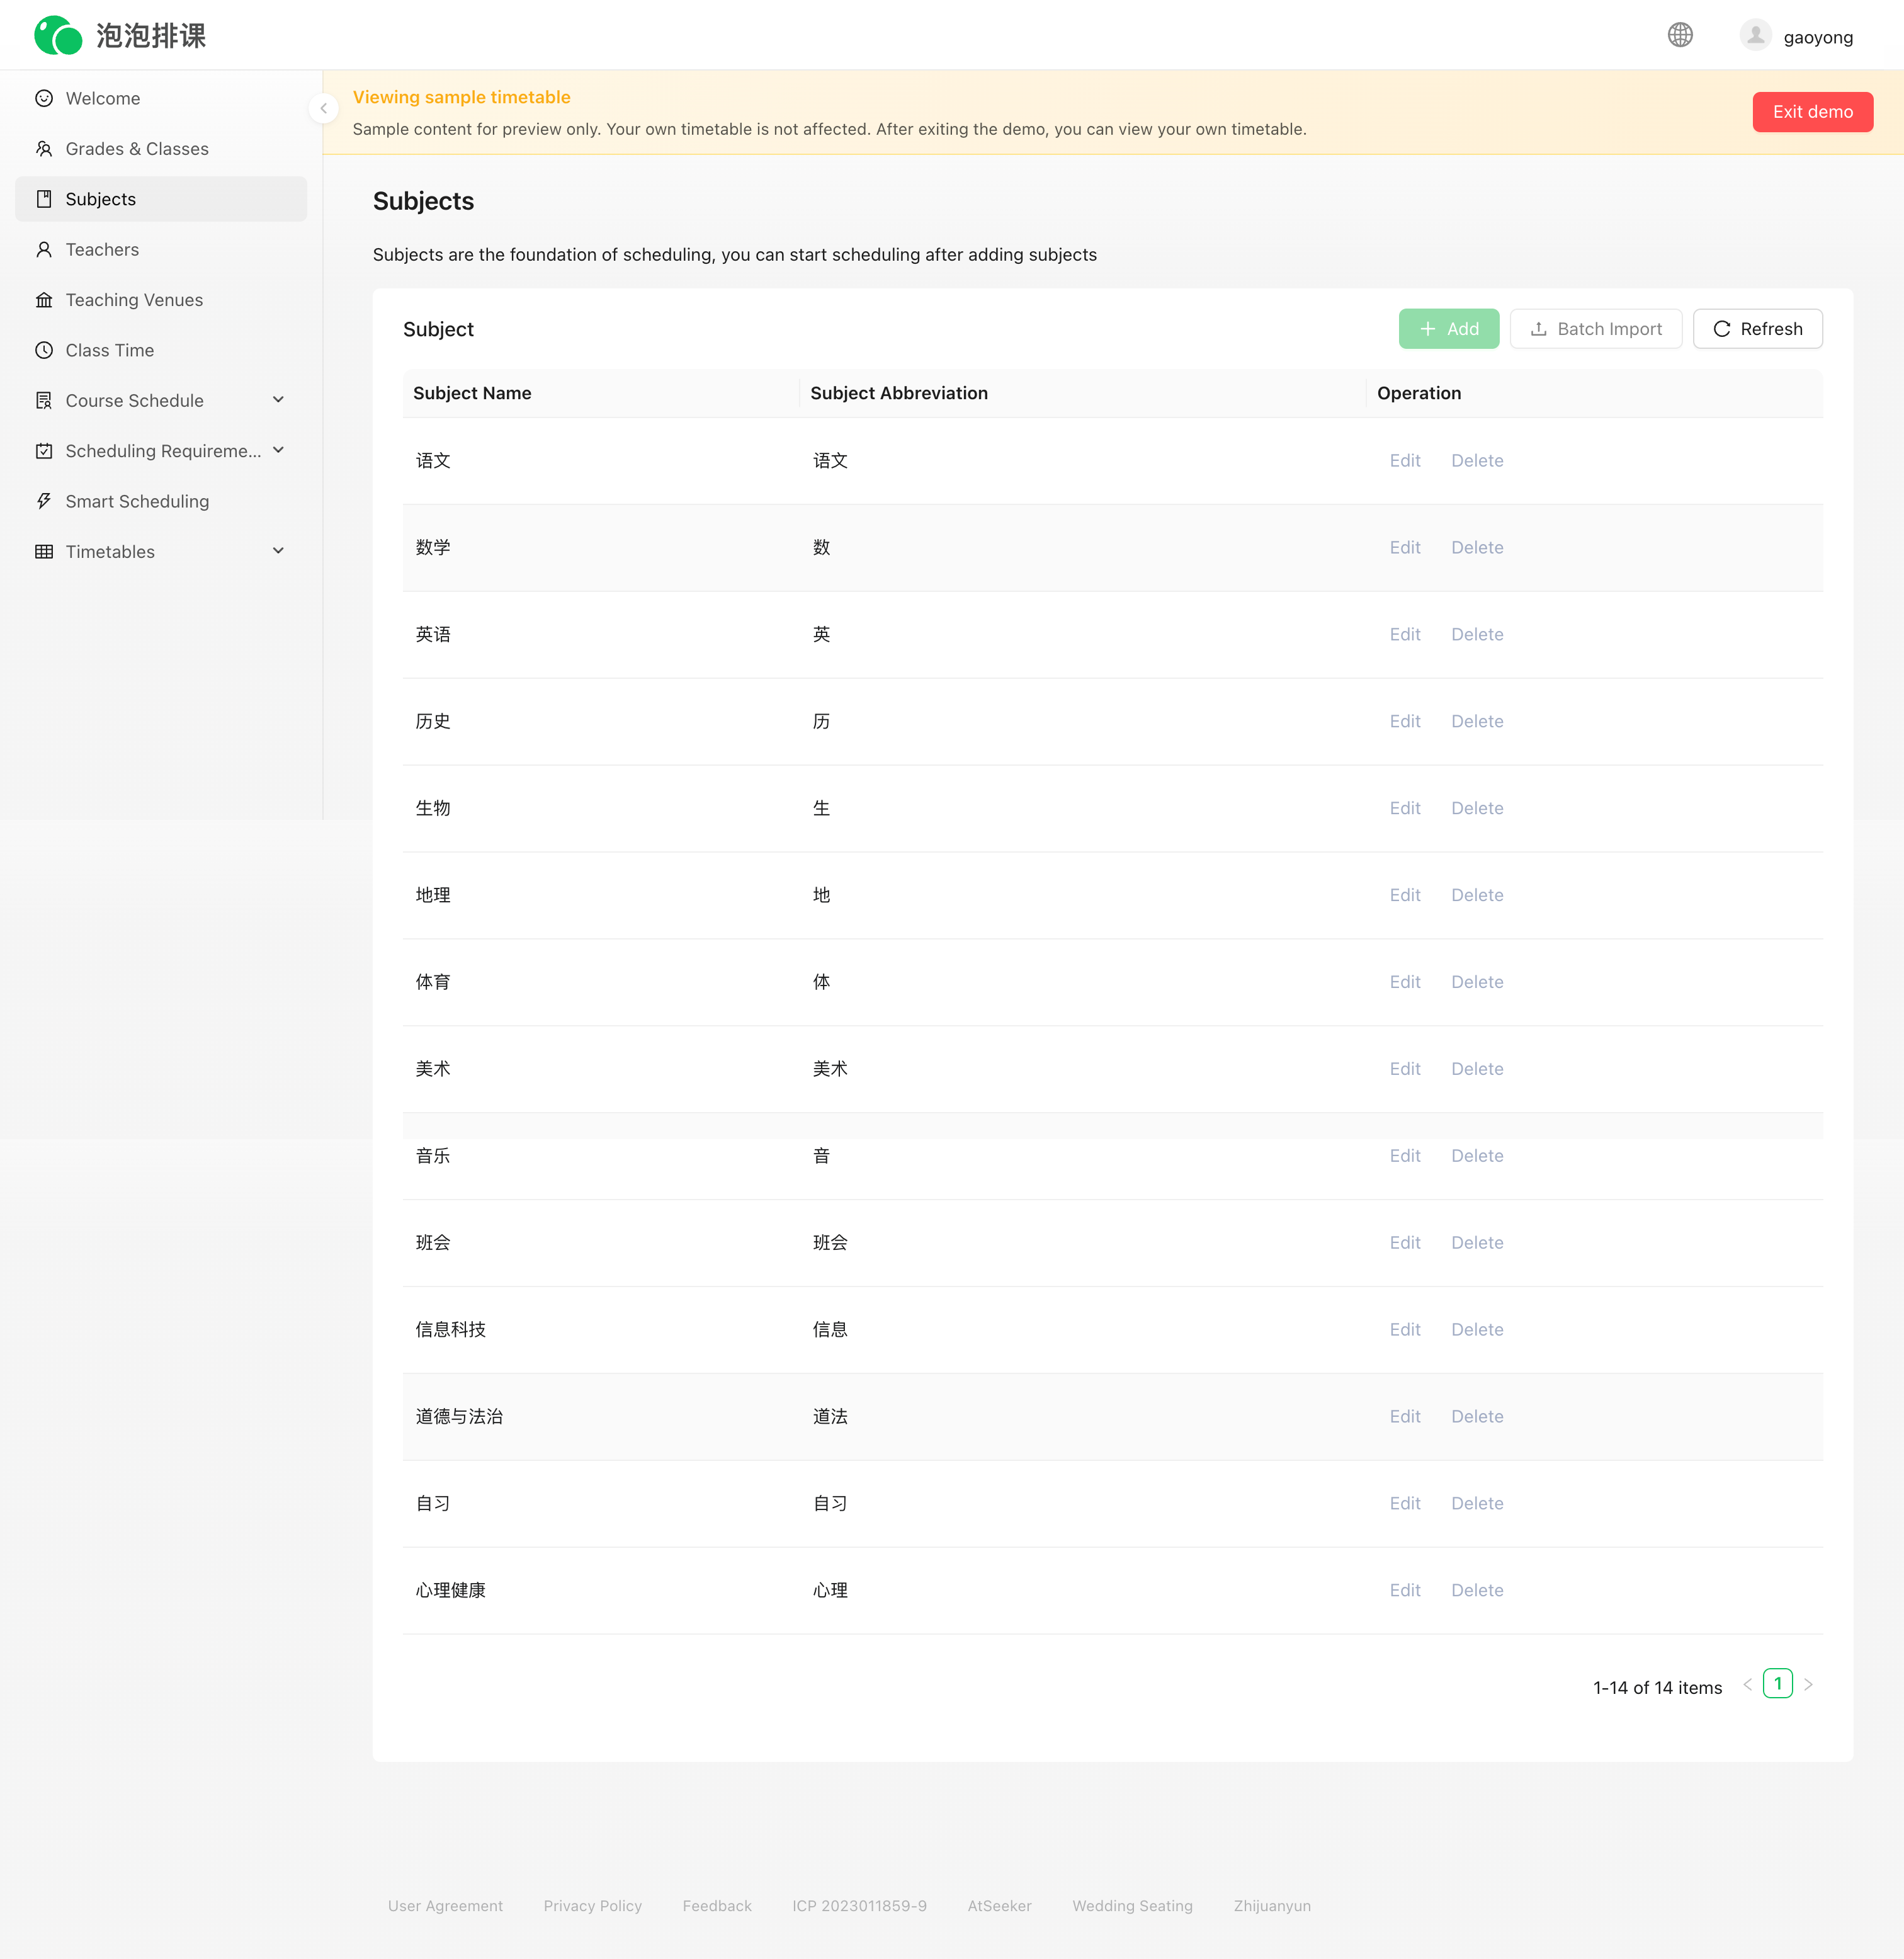Click the gaoyong user avatar

(x=1755, y=35)
